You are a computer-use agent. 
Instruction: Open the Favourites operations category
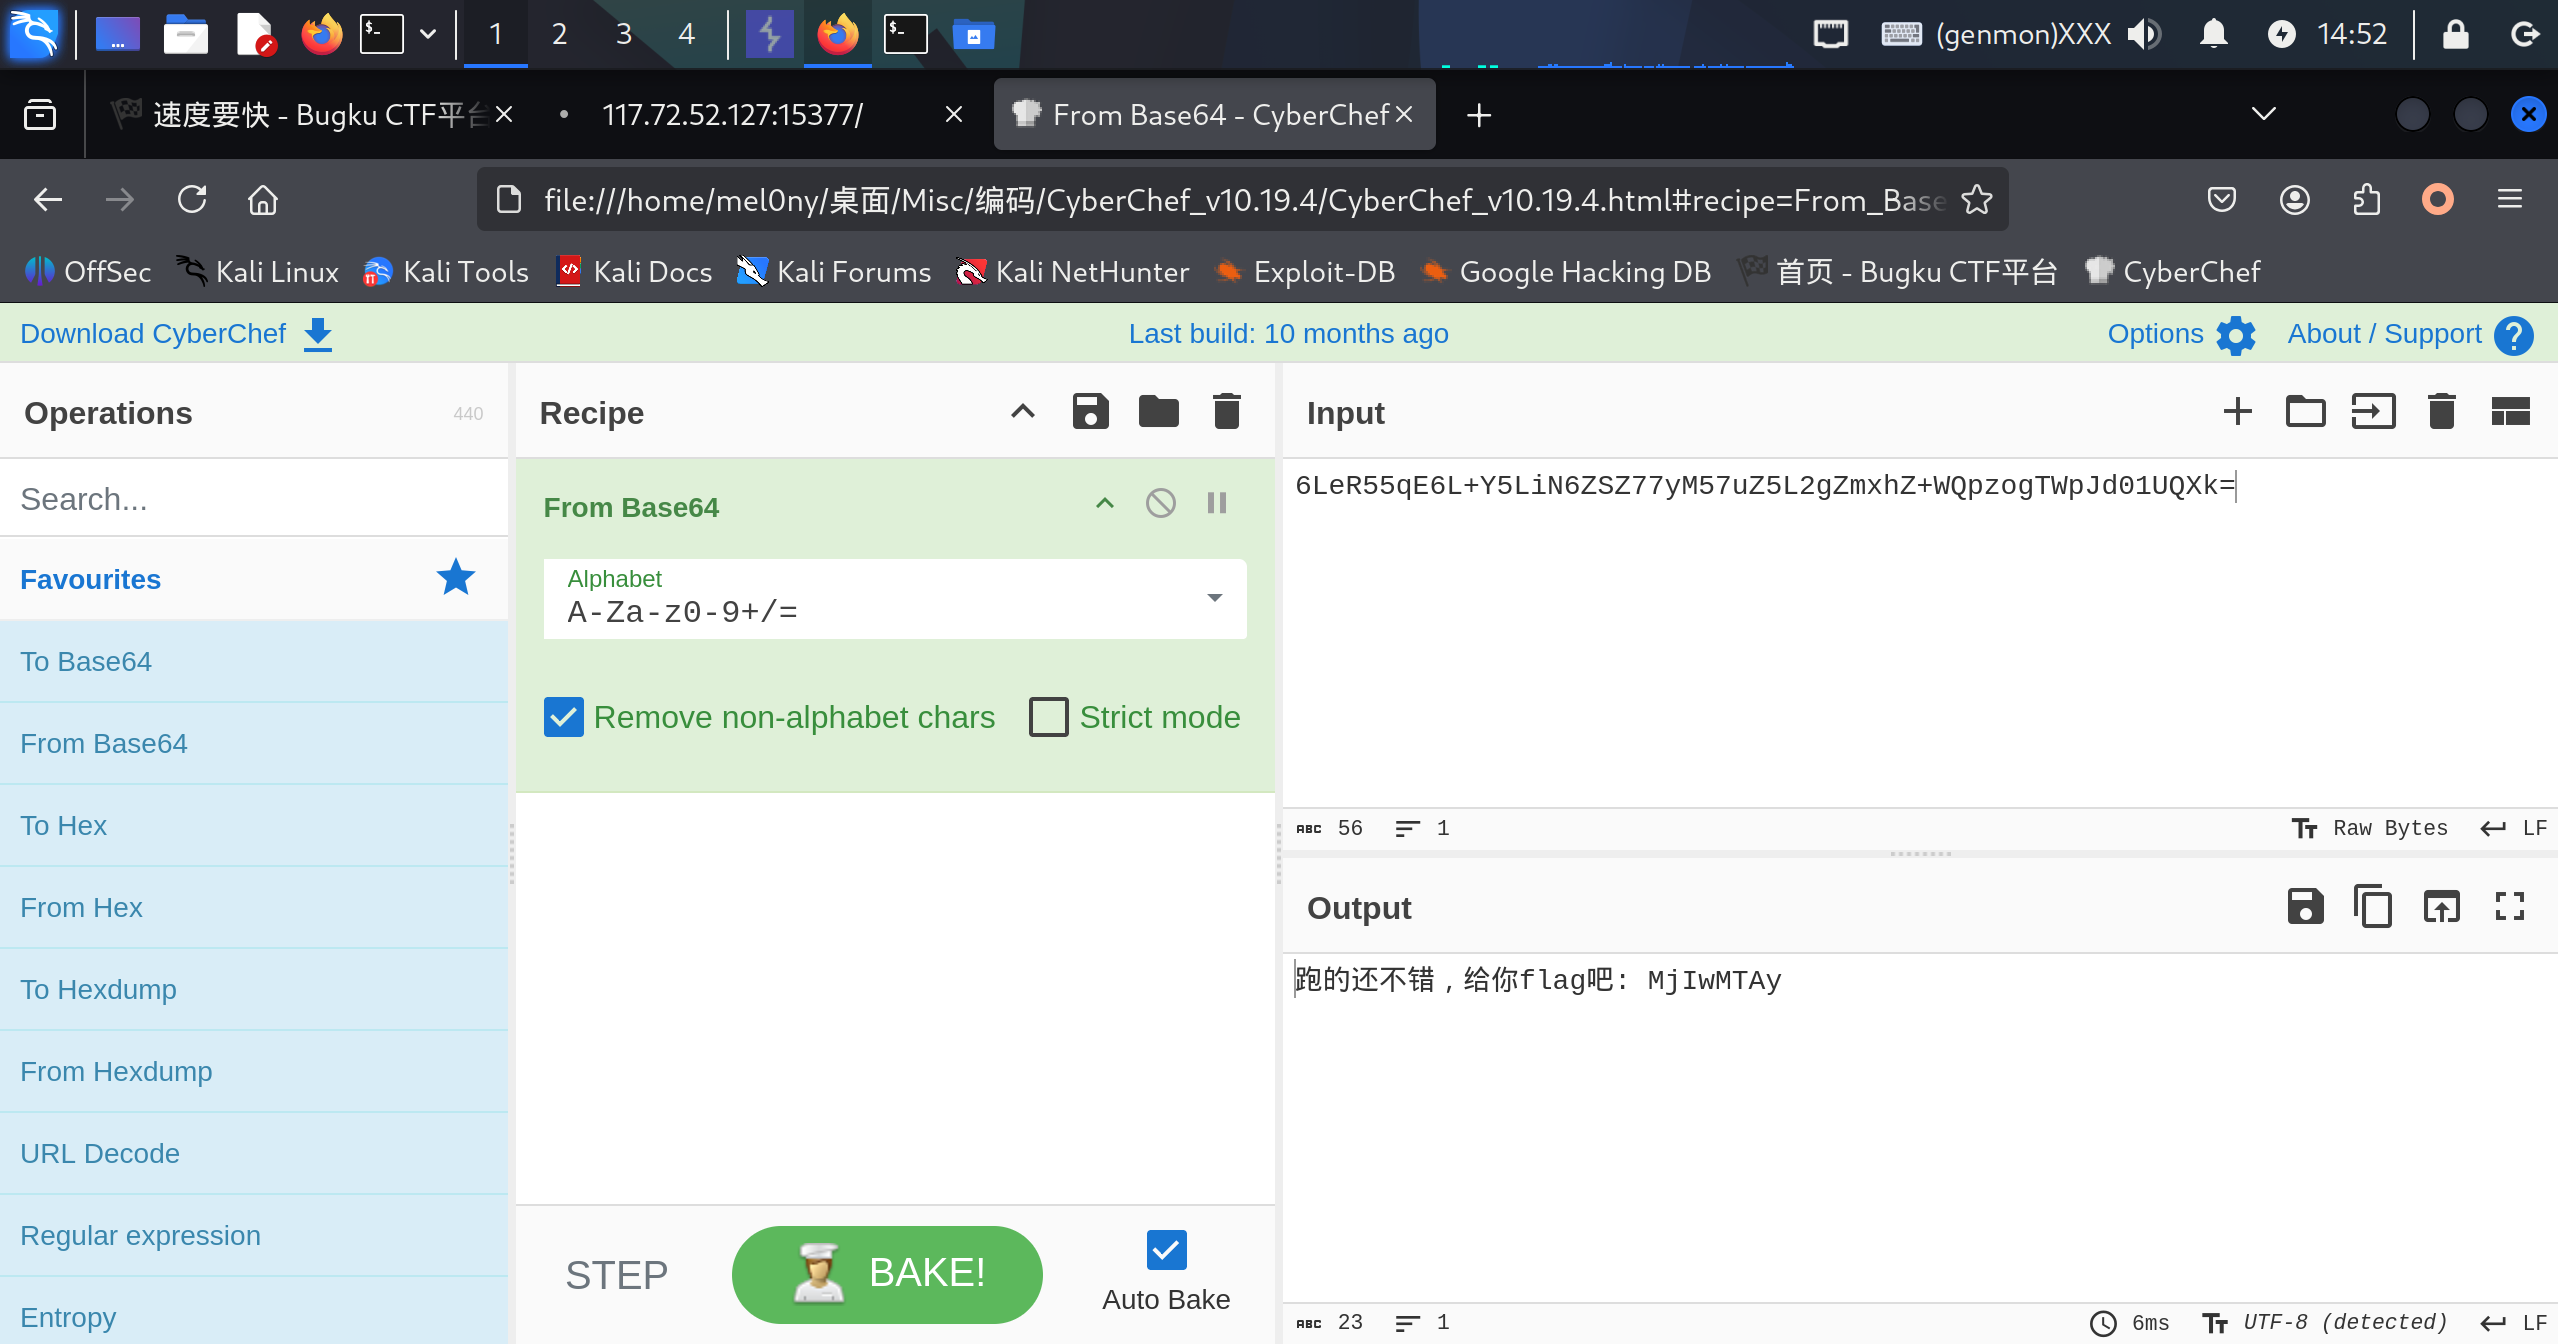pos(90,579)
